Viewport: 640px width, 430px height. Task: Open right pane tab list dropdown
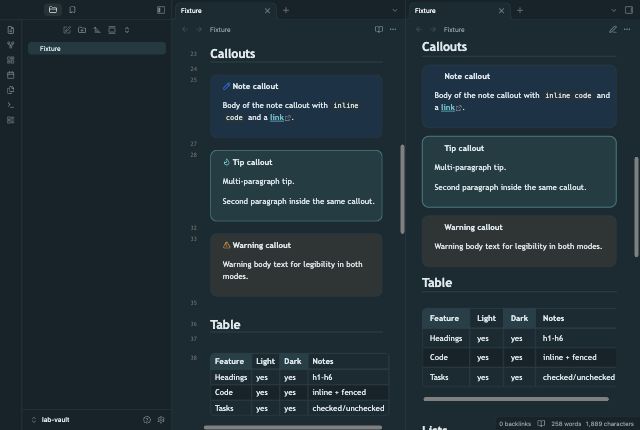pyautogui.click(x=613, y=11)
